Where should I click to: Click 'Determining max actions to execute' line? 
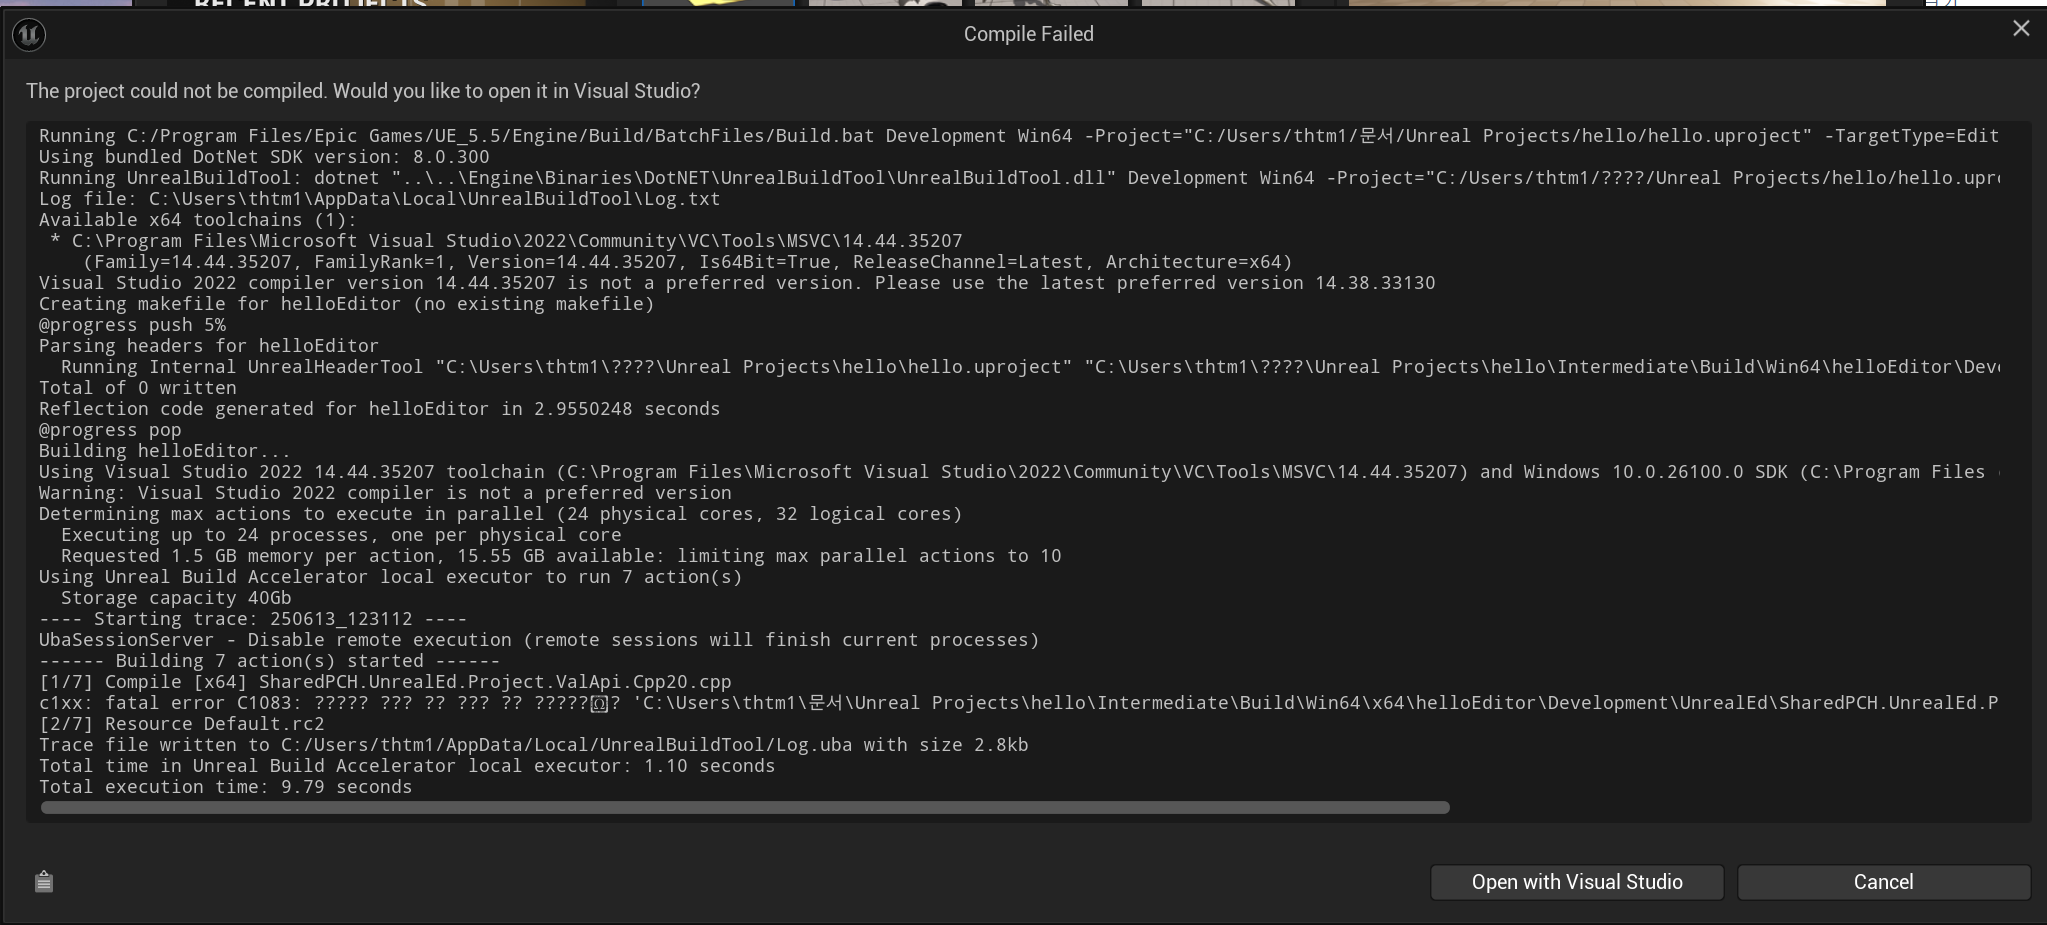pos(500,514)
